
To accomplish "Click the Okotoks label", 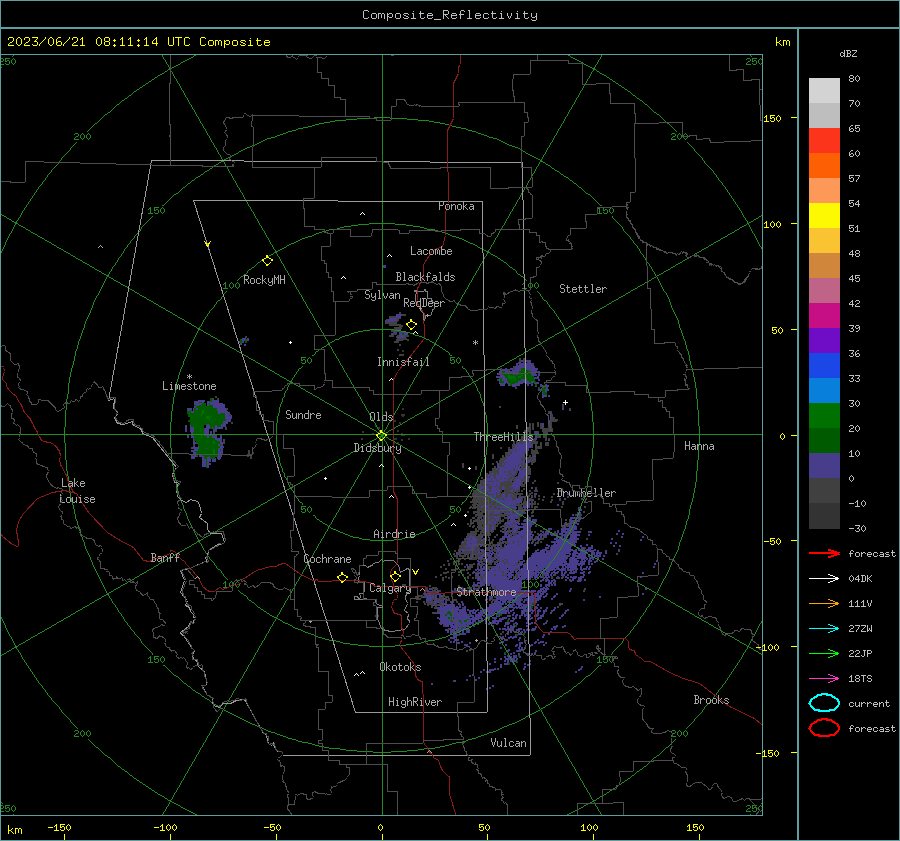I will (400, 667).
